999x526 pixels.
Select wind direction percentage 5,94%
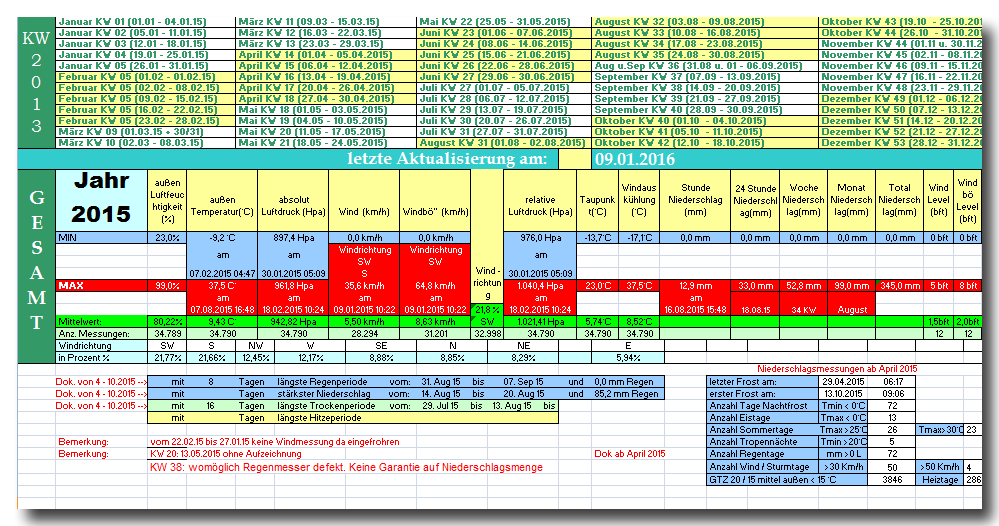click(x=628, y=358)
